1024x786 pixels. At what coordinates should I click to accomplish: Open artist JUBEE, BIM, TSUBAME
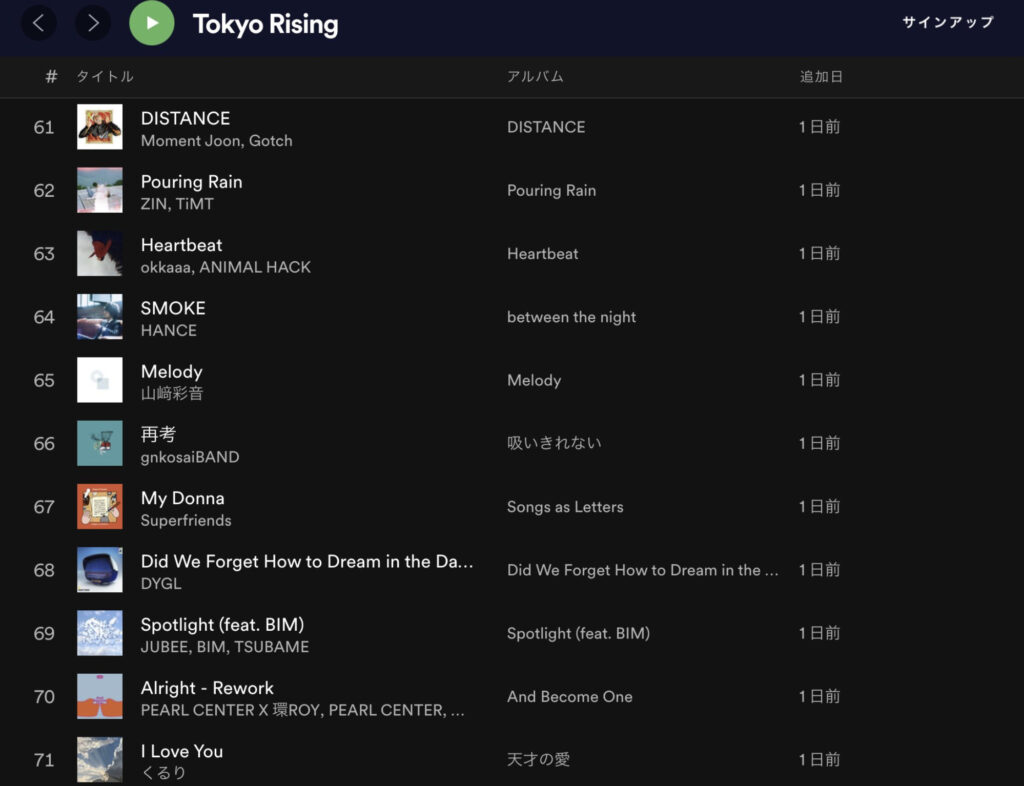coord(225,647)
